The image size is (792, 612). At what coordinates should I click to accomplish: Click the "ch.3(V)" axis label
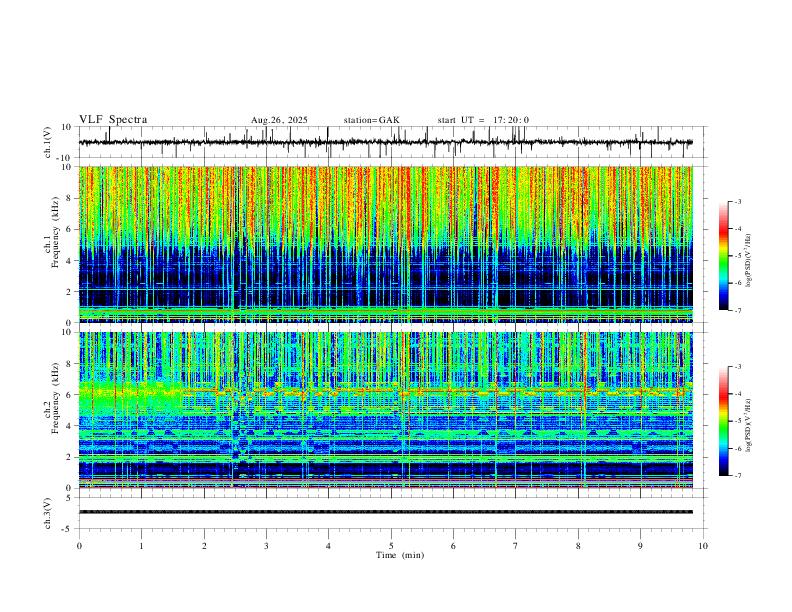(x=48, y=514)
